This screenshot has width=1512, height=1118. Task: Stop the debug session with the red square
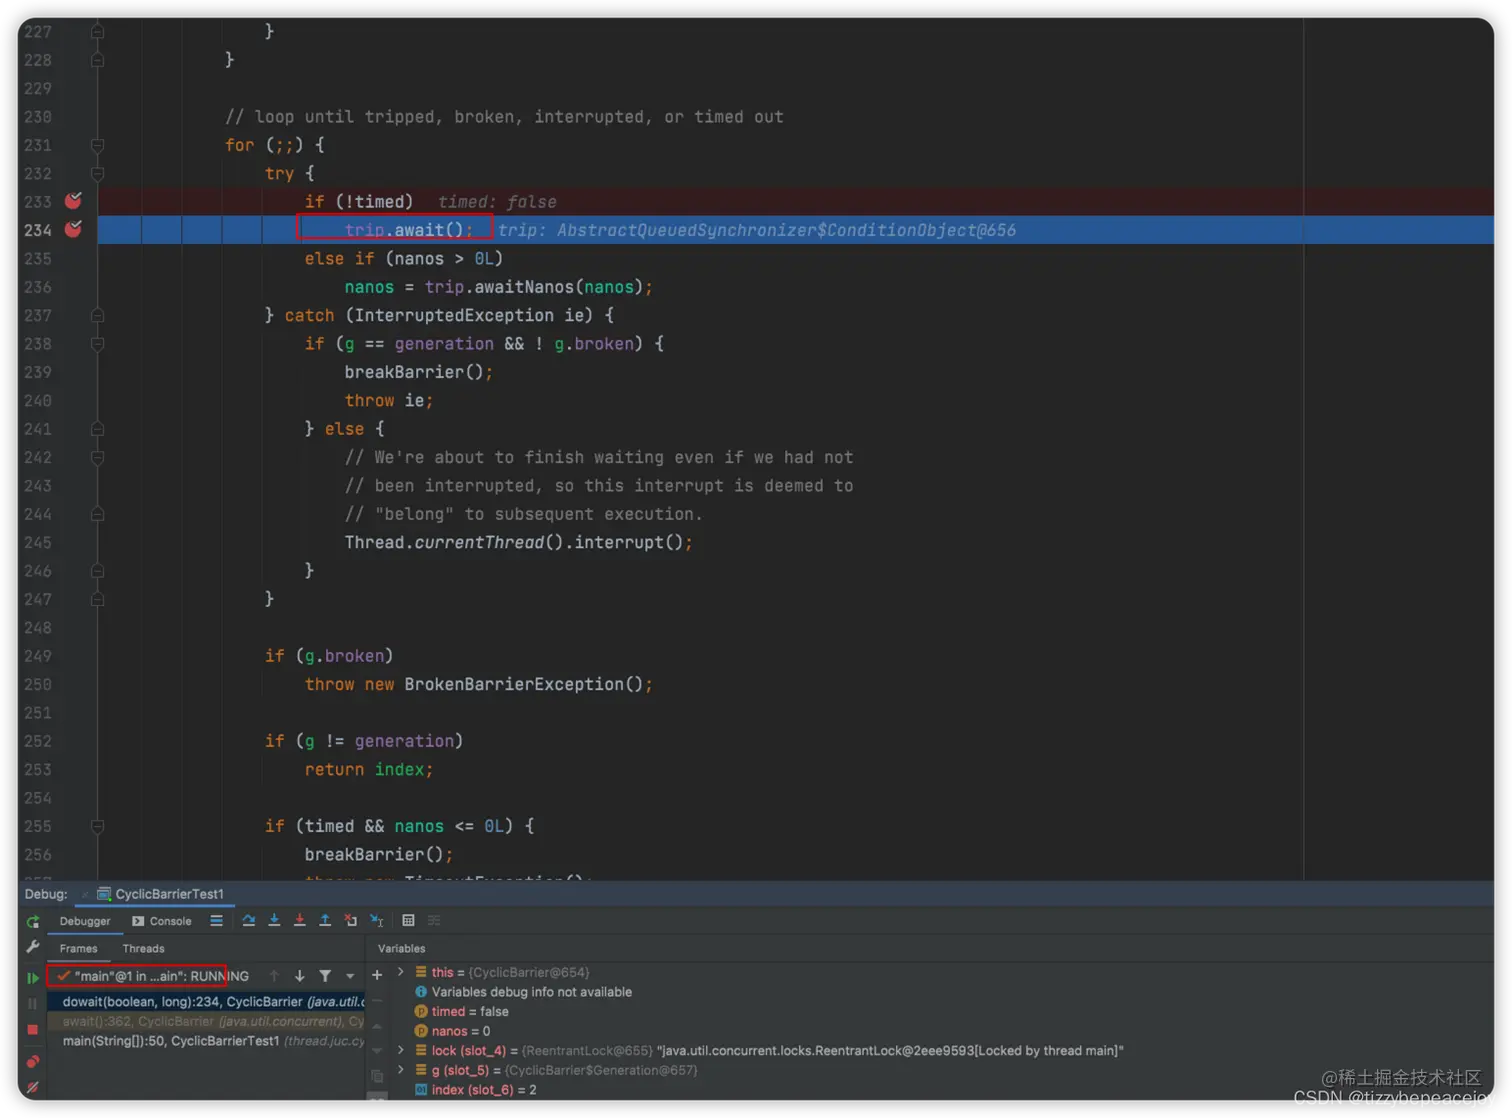coord(33,1029)
